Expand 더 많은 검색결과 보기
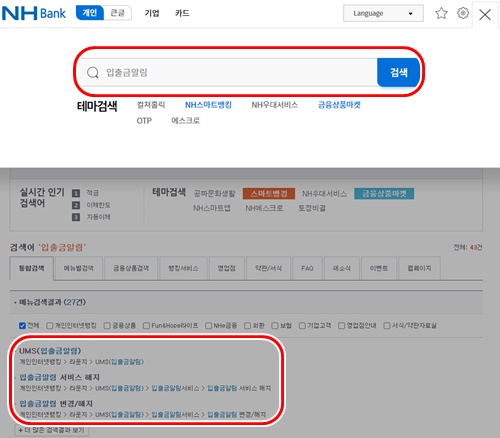The width and height of the screenshot is (500, 438). [x=52, y=430]
